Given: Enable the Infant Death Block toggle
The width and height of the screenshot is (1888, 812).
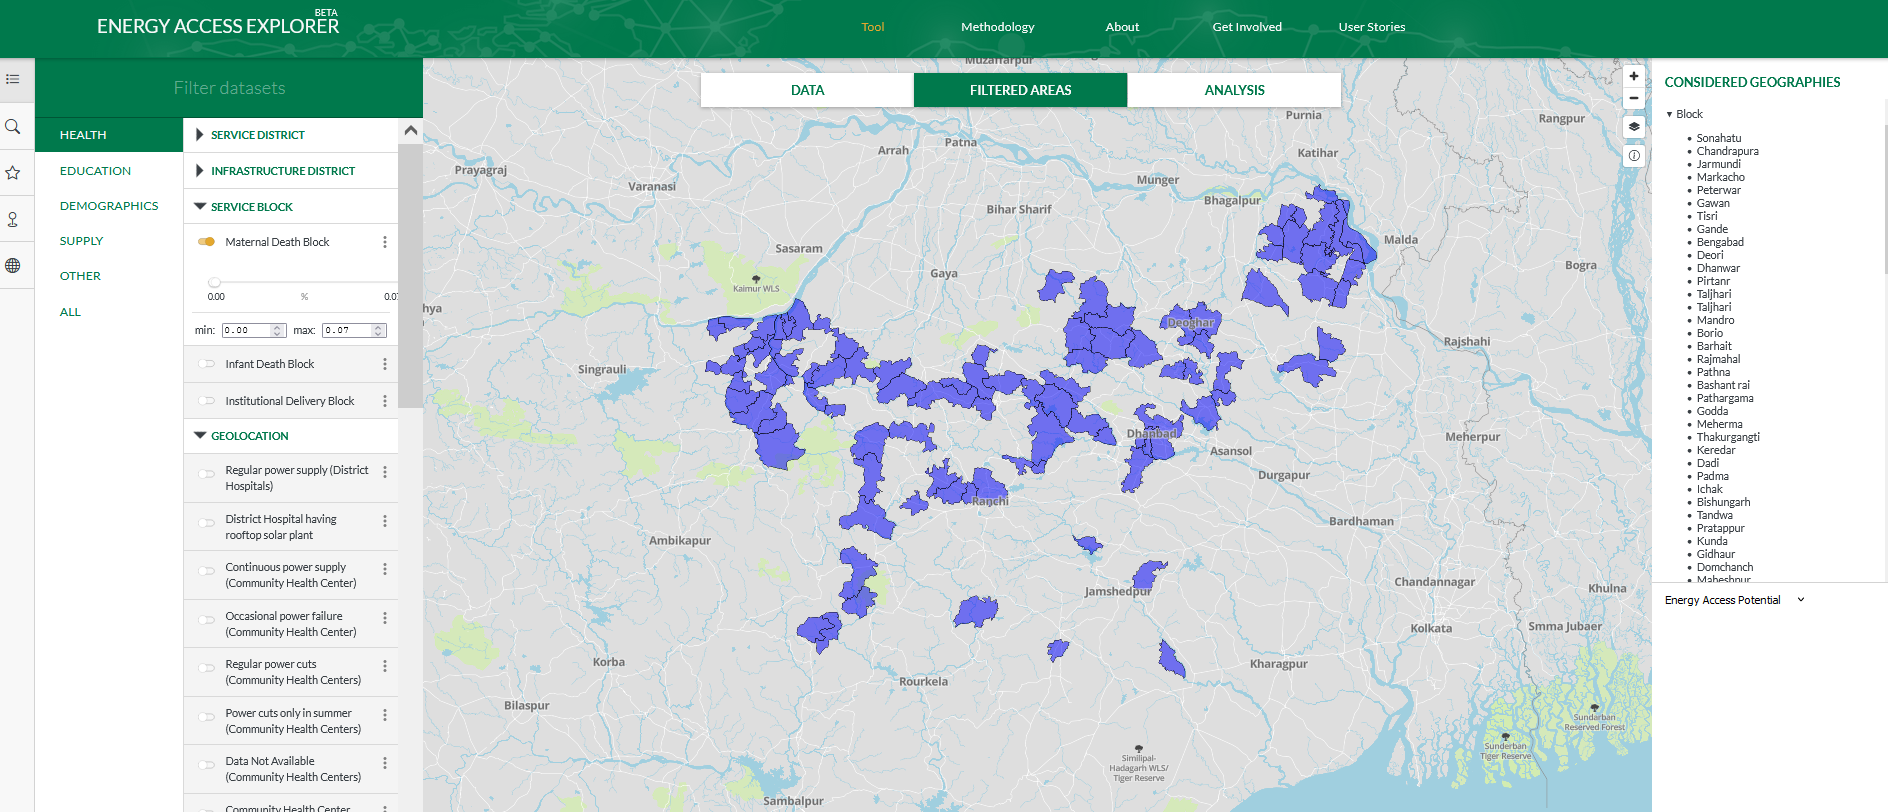Looking at the screenshot, I should pyautogui.click(x=207, y=364).
